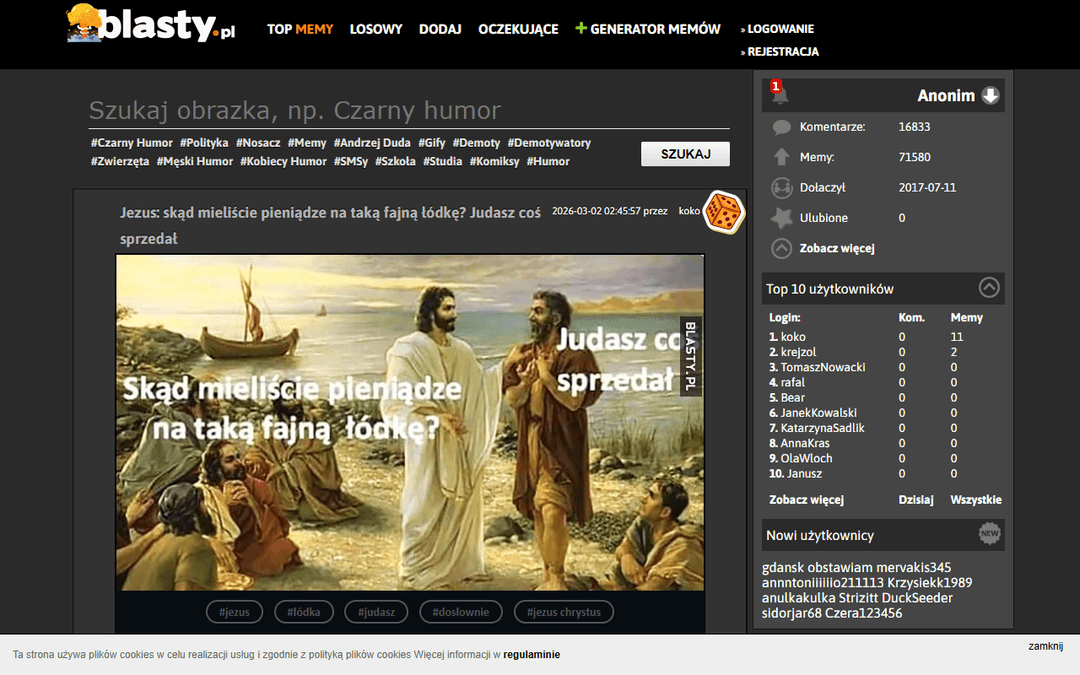Viewport: 1080px width, 675px height.
Task: Click the REJESTRACJA link
Action: point(783,52)
